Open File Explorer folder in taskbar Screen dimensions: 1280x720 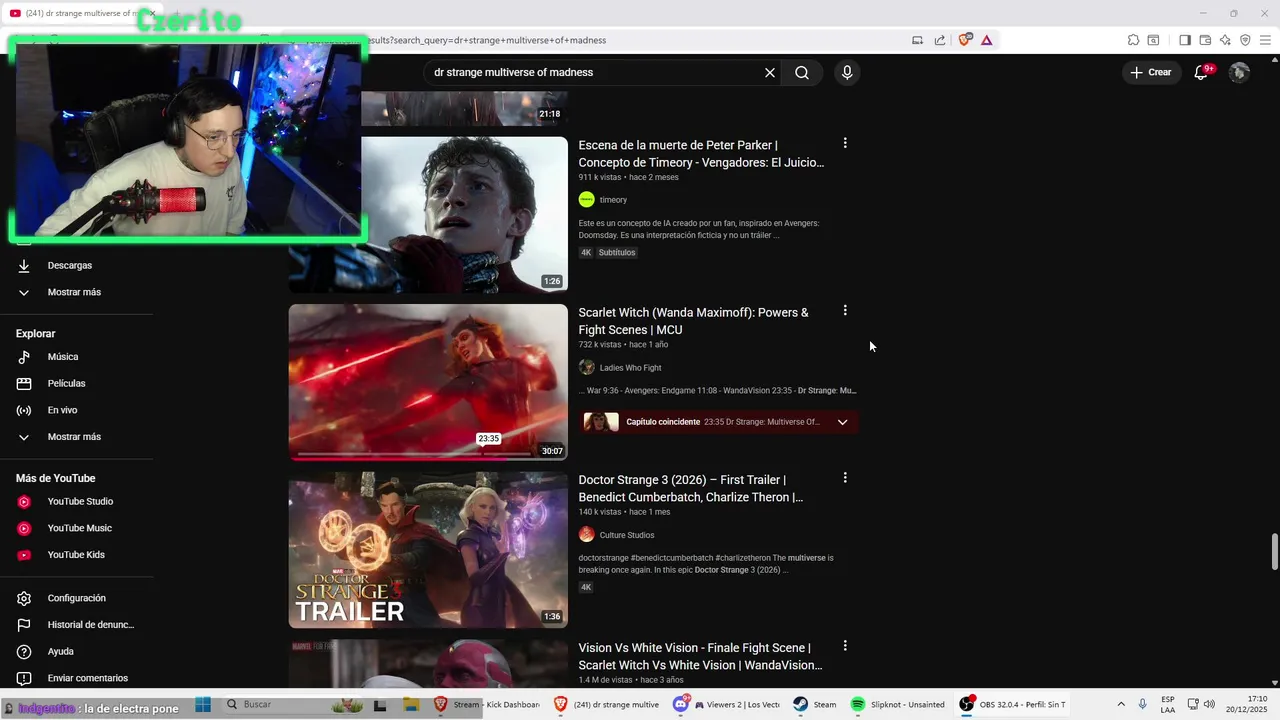(x=411, y=704)
